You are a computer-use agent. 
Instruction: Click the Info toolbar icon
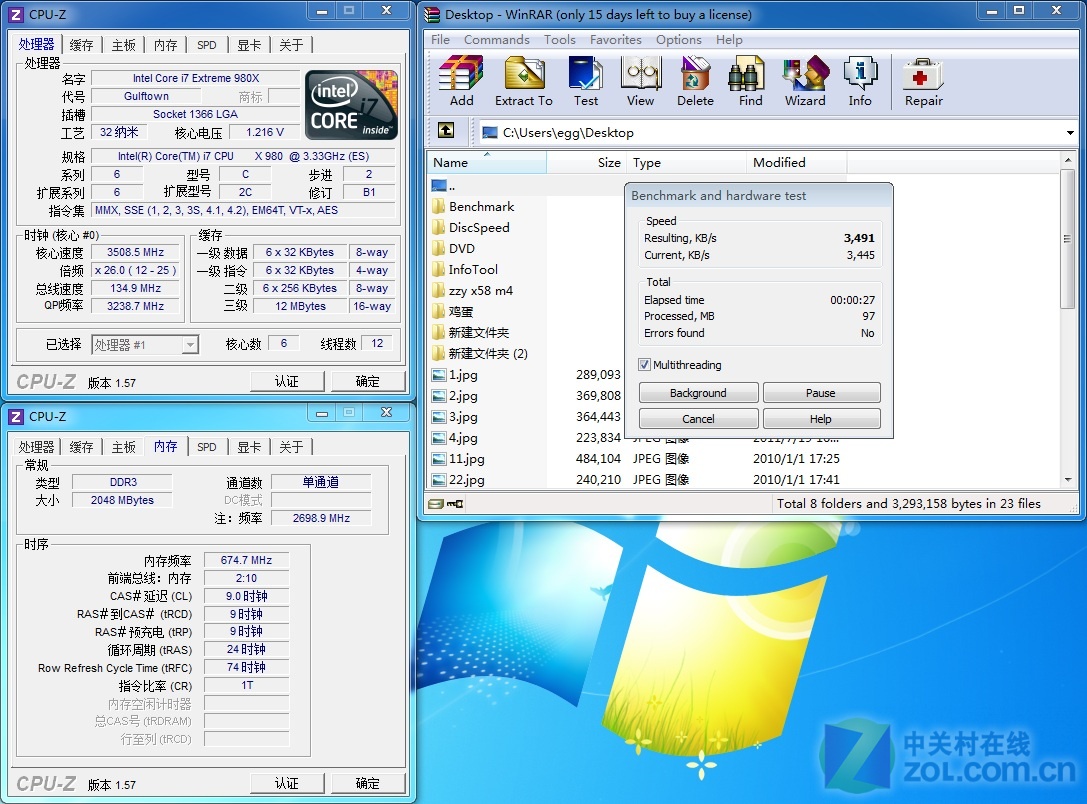pyautogui.click(x=860, y=80)
